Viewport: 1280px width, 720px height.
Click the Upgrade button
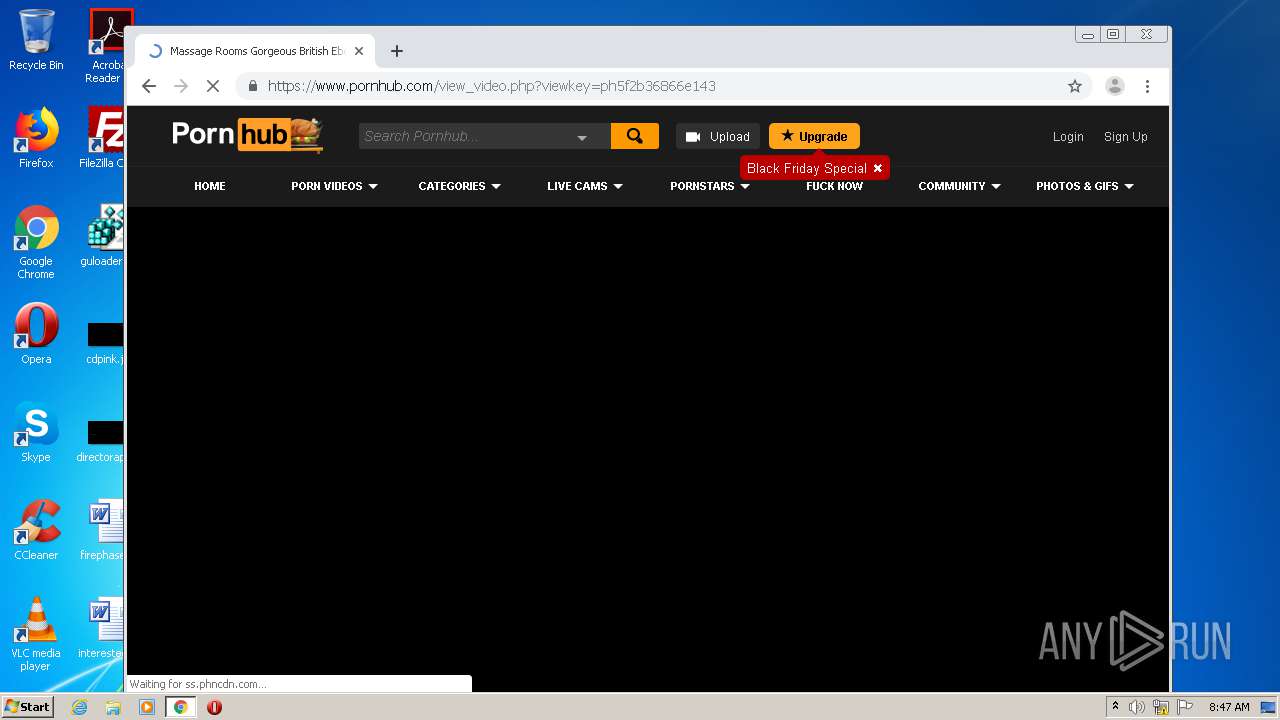[x=814, y=136]
